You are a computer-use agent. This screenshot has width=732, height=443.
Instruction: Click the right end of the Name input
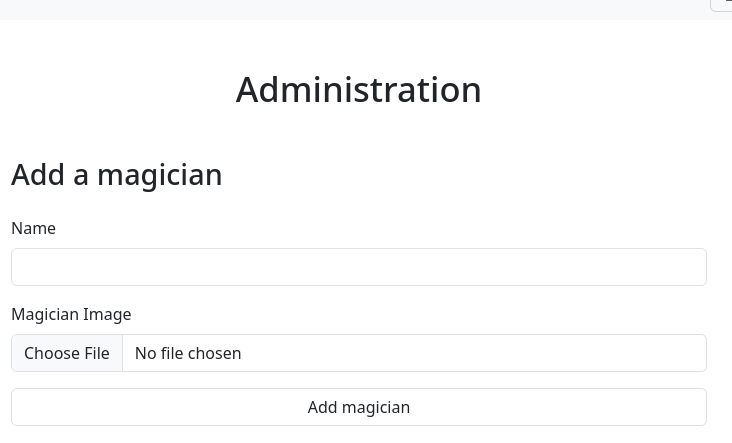coord(690,267)
